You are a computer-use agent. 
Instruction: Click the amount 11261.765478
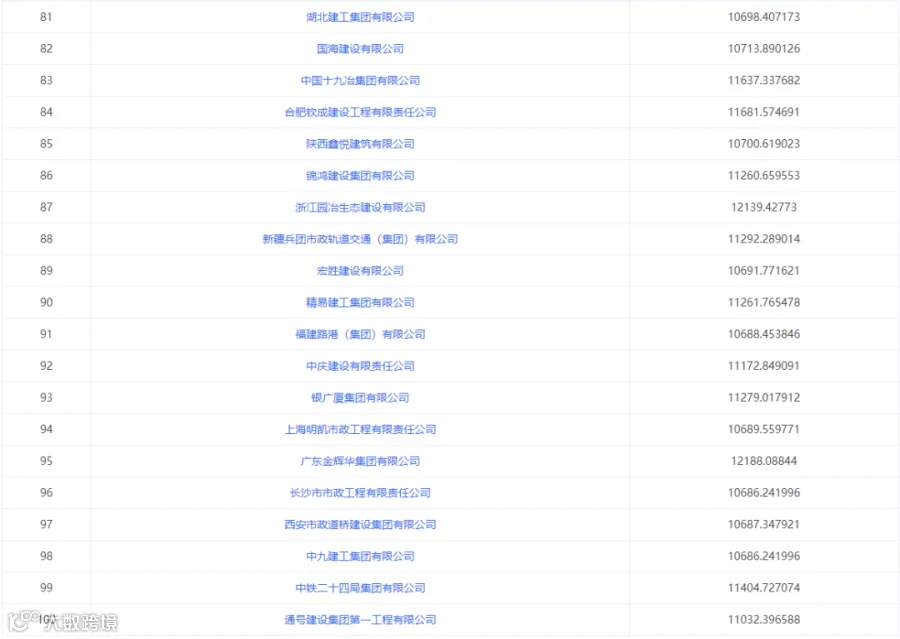point(763,303)
